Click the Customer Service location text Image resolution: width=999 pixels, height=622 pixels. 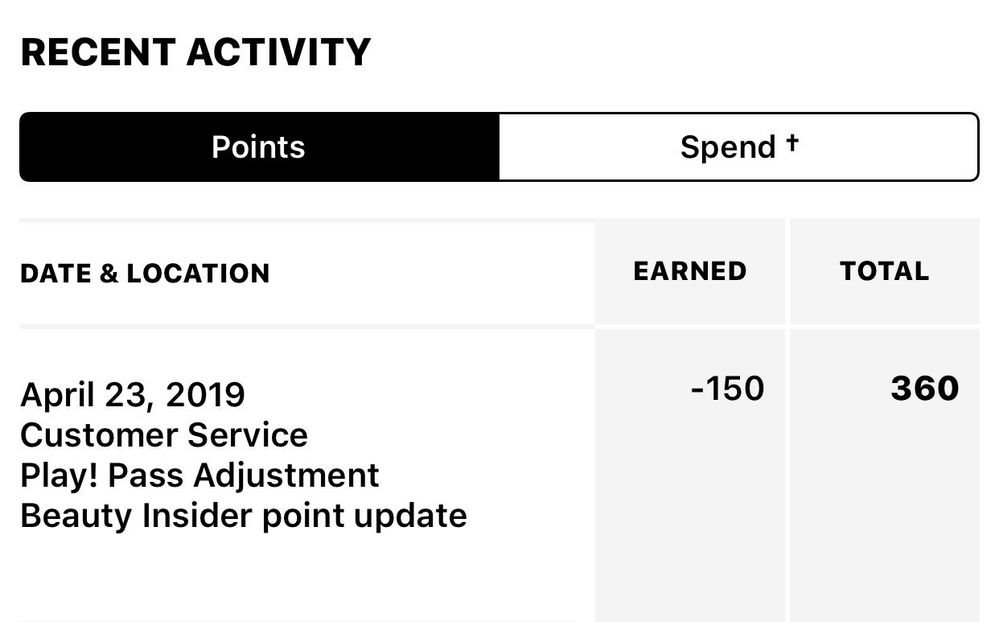[164, 435]
